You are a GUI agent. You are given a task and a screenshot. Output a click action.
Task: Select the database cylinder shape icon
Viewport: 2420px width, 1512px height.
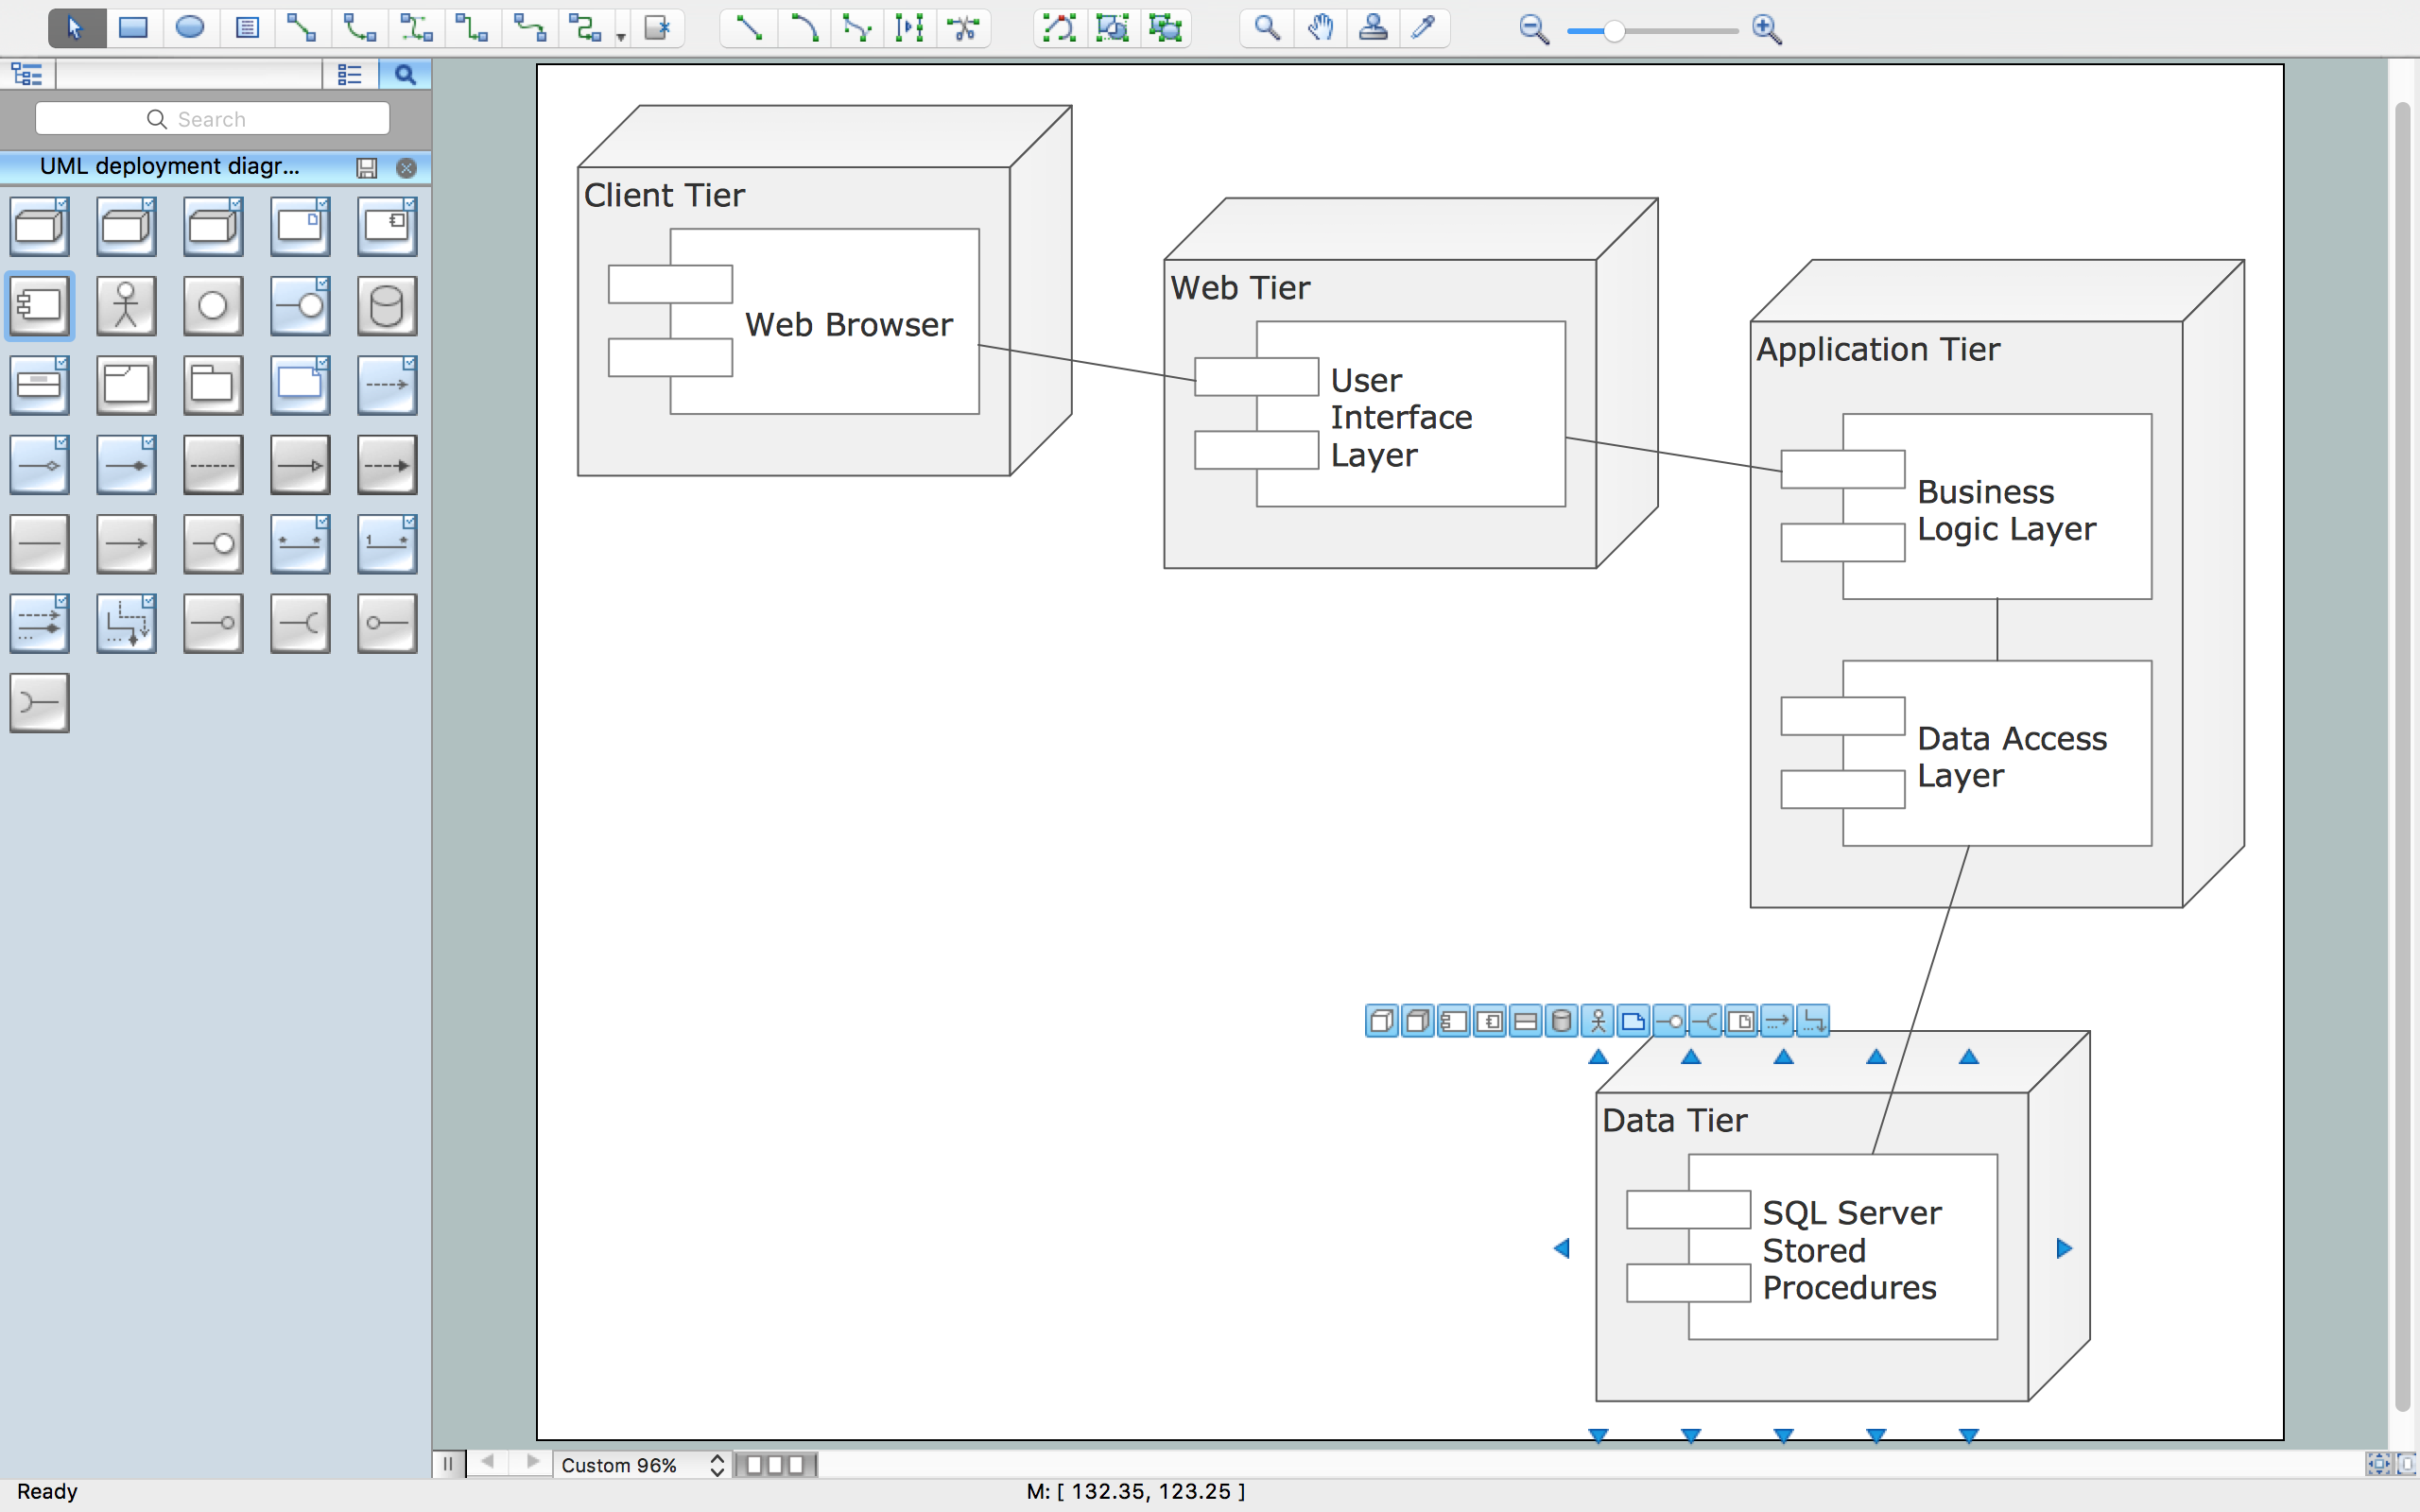pos(385,305)
